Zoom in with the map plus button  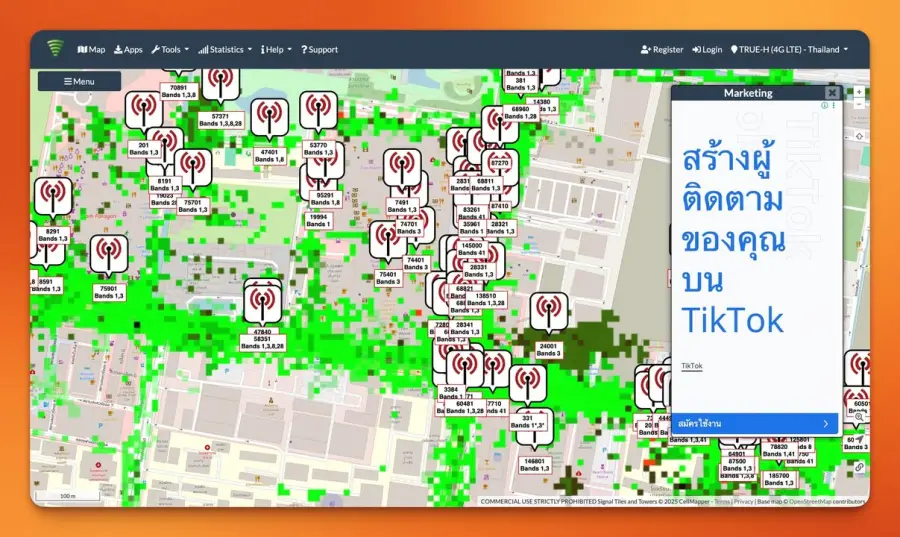859,92
